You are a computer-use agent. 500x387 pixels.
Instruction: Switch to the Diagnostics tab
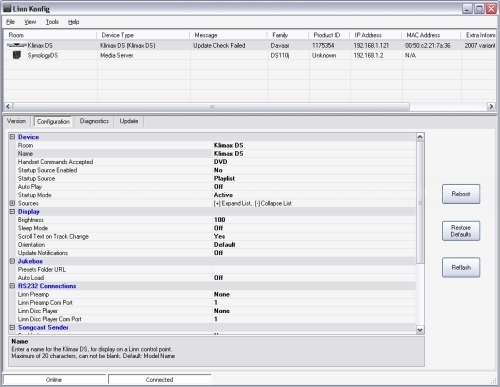coord(94,121)
